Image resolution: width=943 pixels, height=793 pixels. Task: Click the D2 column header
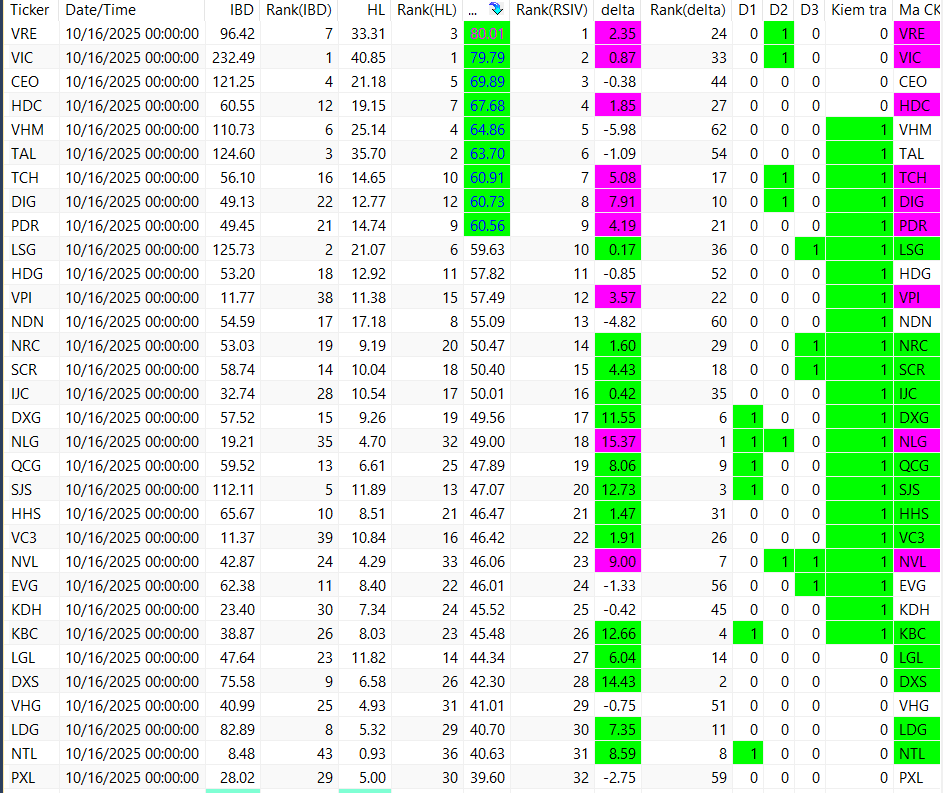click(x=778, y=10)
